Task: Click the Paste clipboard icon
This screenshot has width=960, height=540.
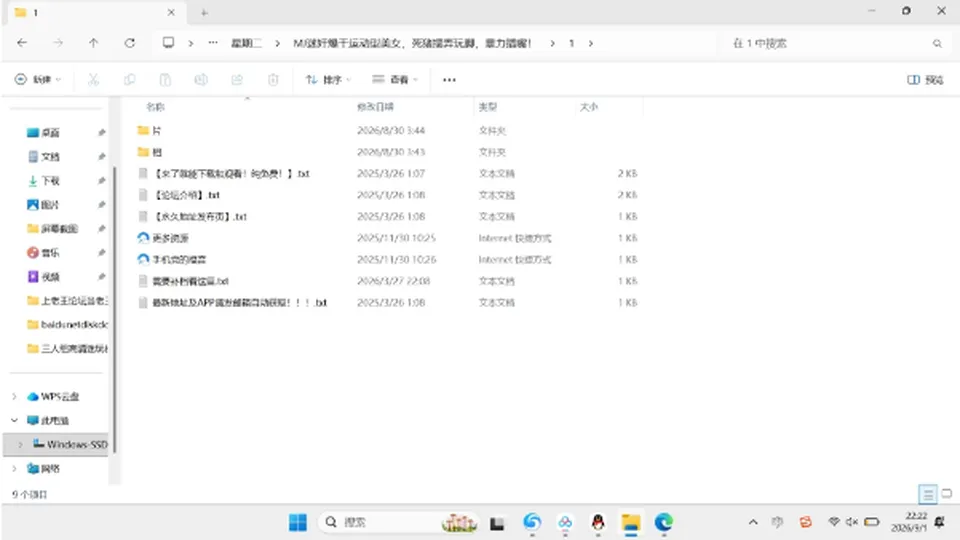Action: [x=165, y=80]
